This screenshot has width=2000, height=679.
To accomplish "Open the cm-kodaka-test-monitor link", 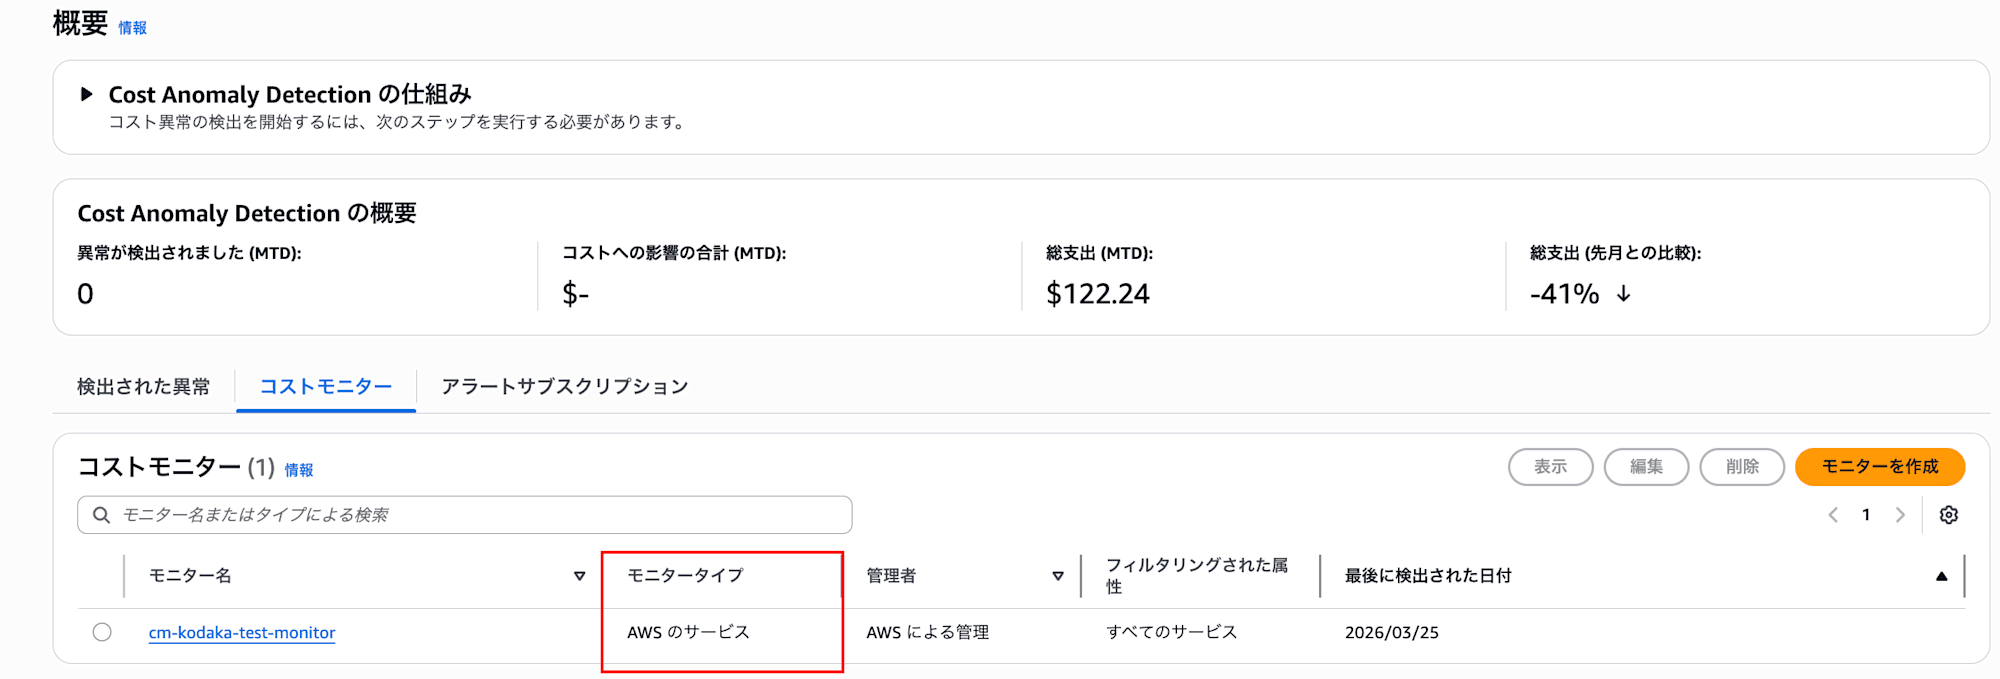I will pos(241,632).
